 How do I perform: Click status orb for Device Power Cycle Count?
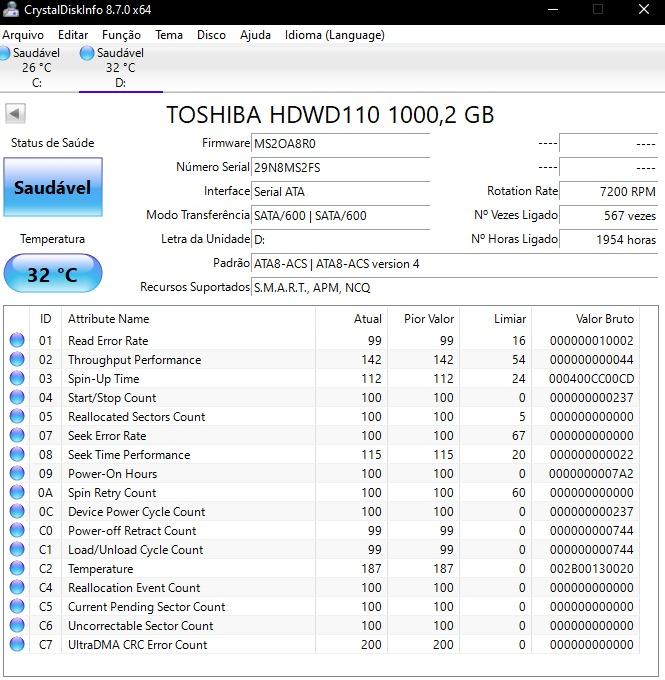[x=17, y=511]
